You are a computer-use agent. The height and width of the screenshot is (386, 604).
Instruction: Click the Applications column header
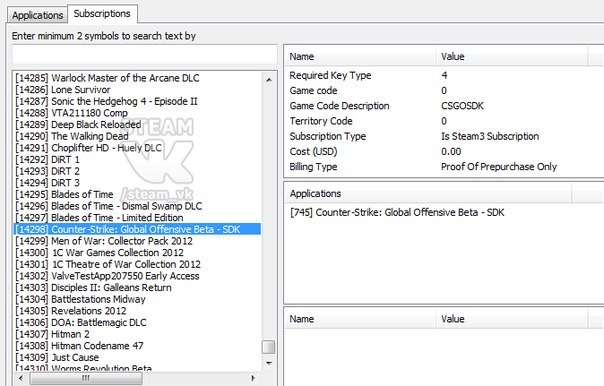(x=428, y=193)
